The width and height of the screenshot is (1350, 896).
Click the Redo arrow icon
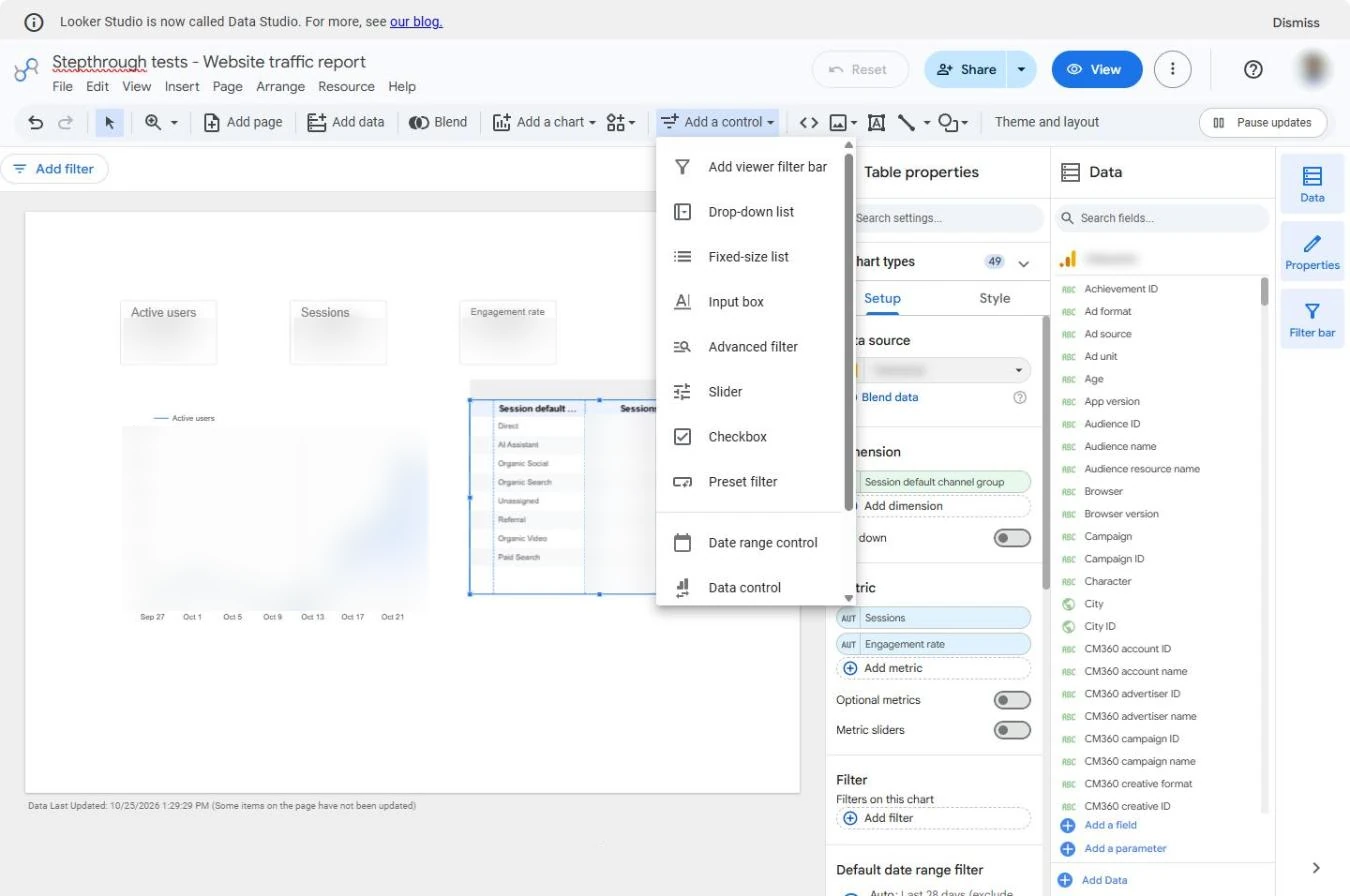pyautogui.click(x=66, y=122)
